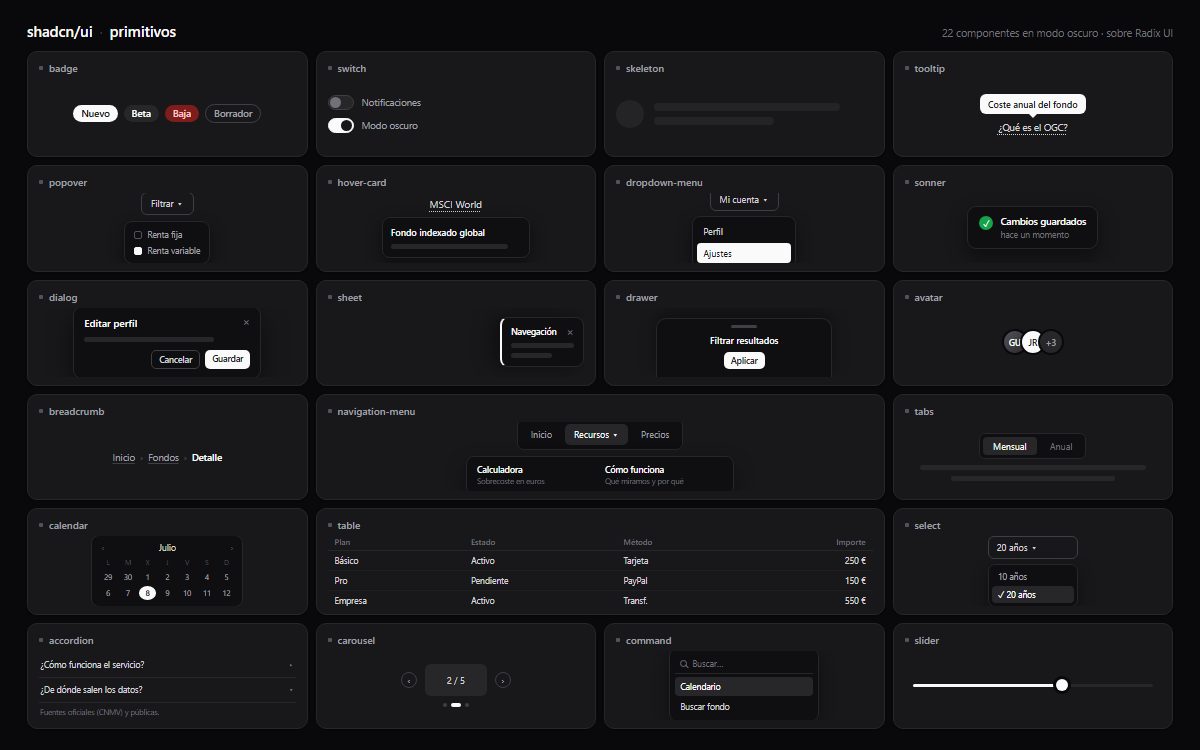Select day 30 in the calendar
Viewport: 1200px width, 750px height.
click(128, 577)
